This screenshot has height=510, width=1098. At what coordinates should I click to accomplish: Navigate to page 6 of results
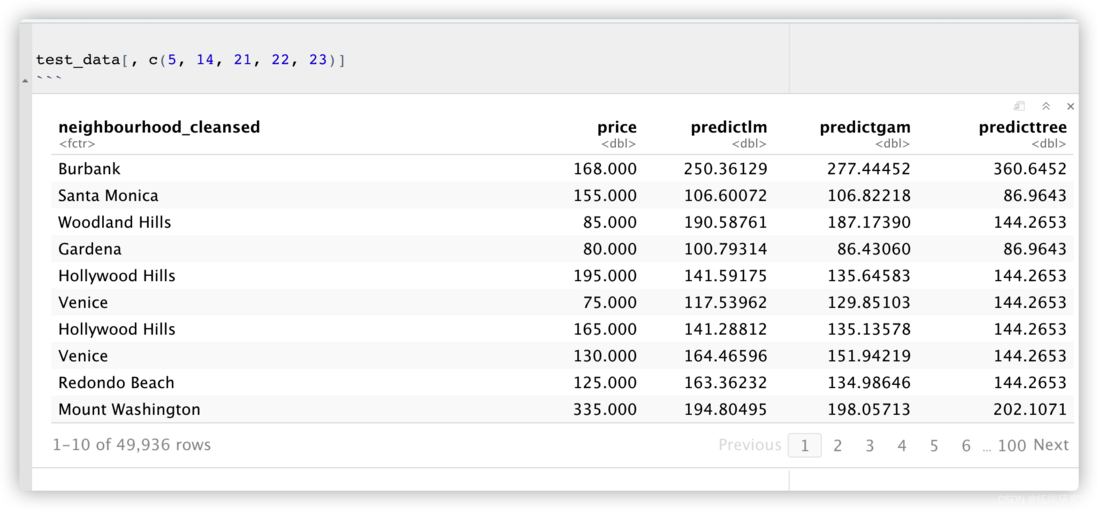point(966,446)
